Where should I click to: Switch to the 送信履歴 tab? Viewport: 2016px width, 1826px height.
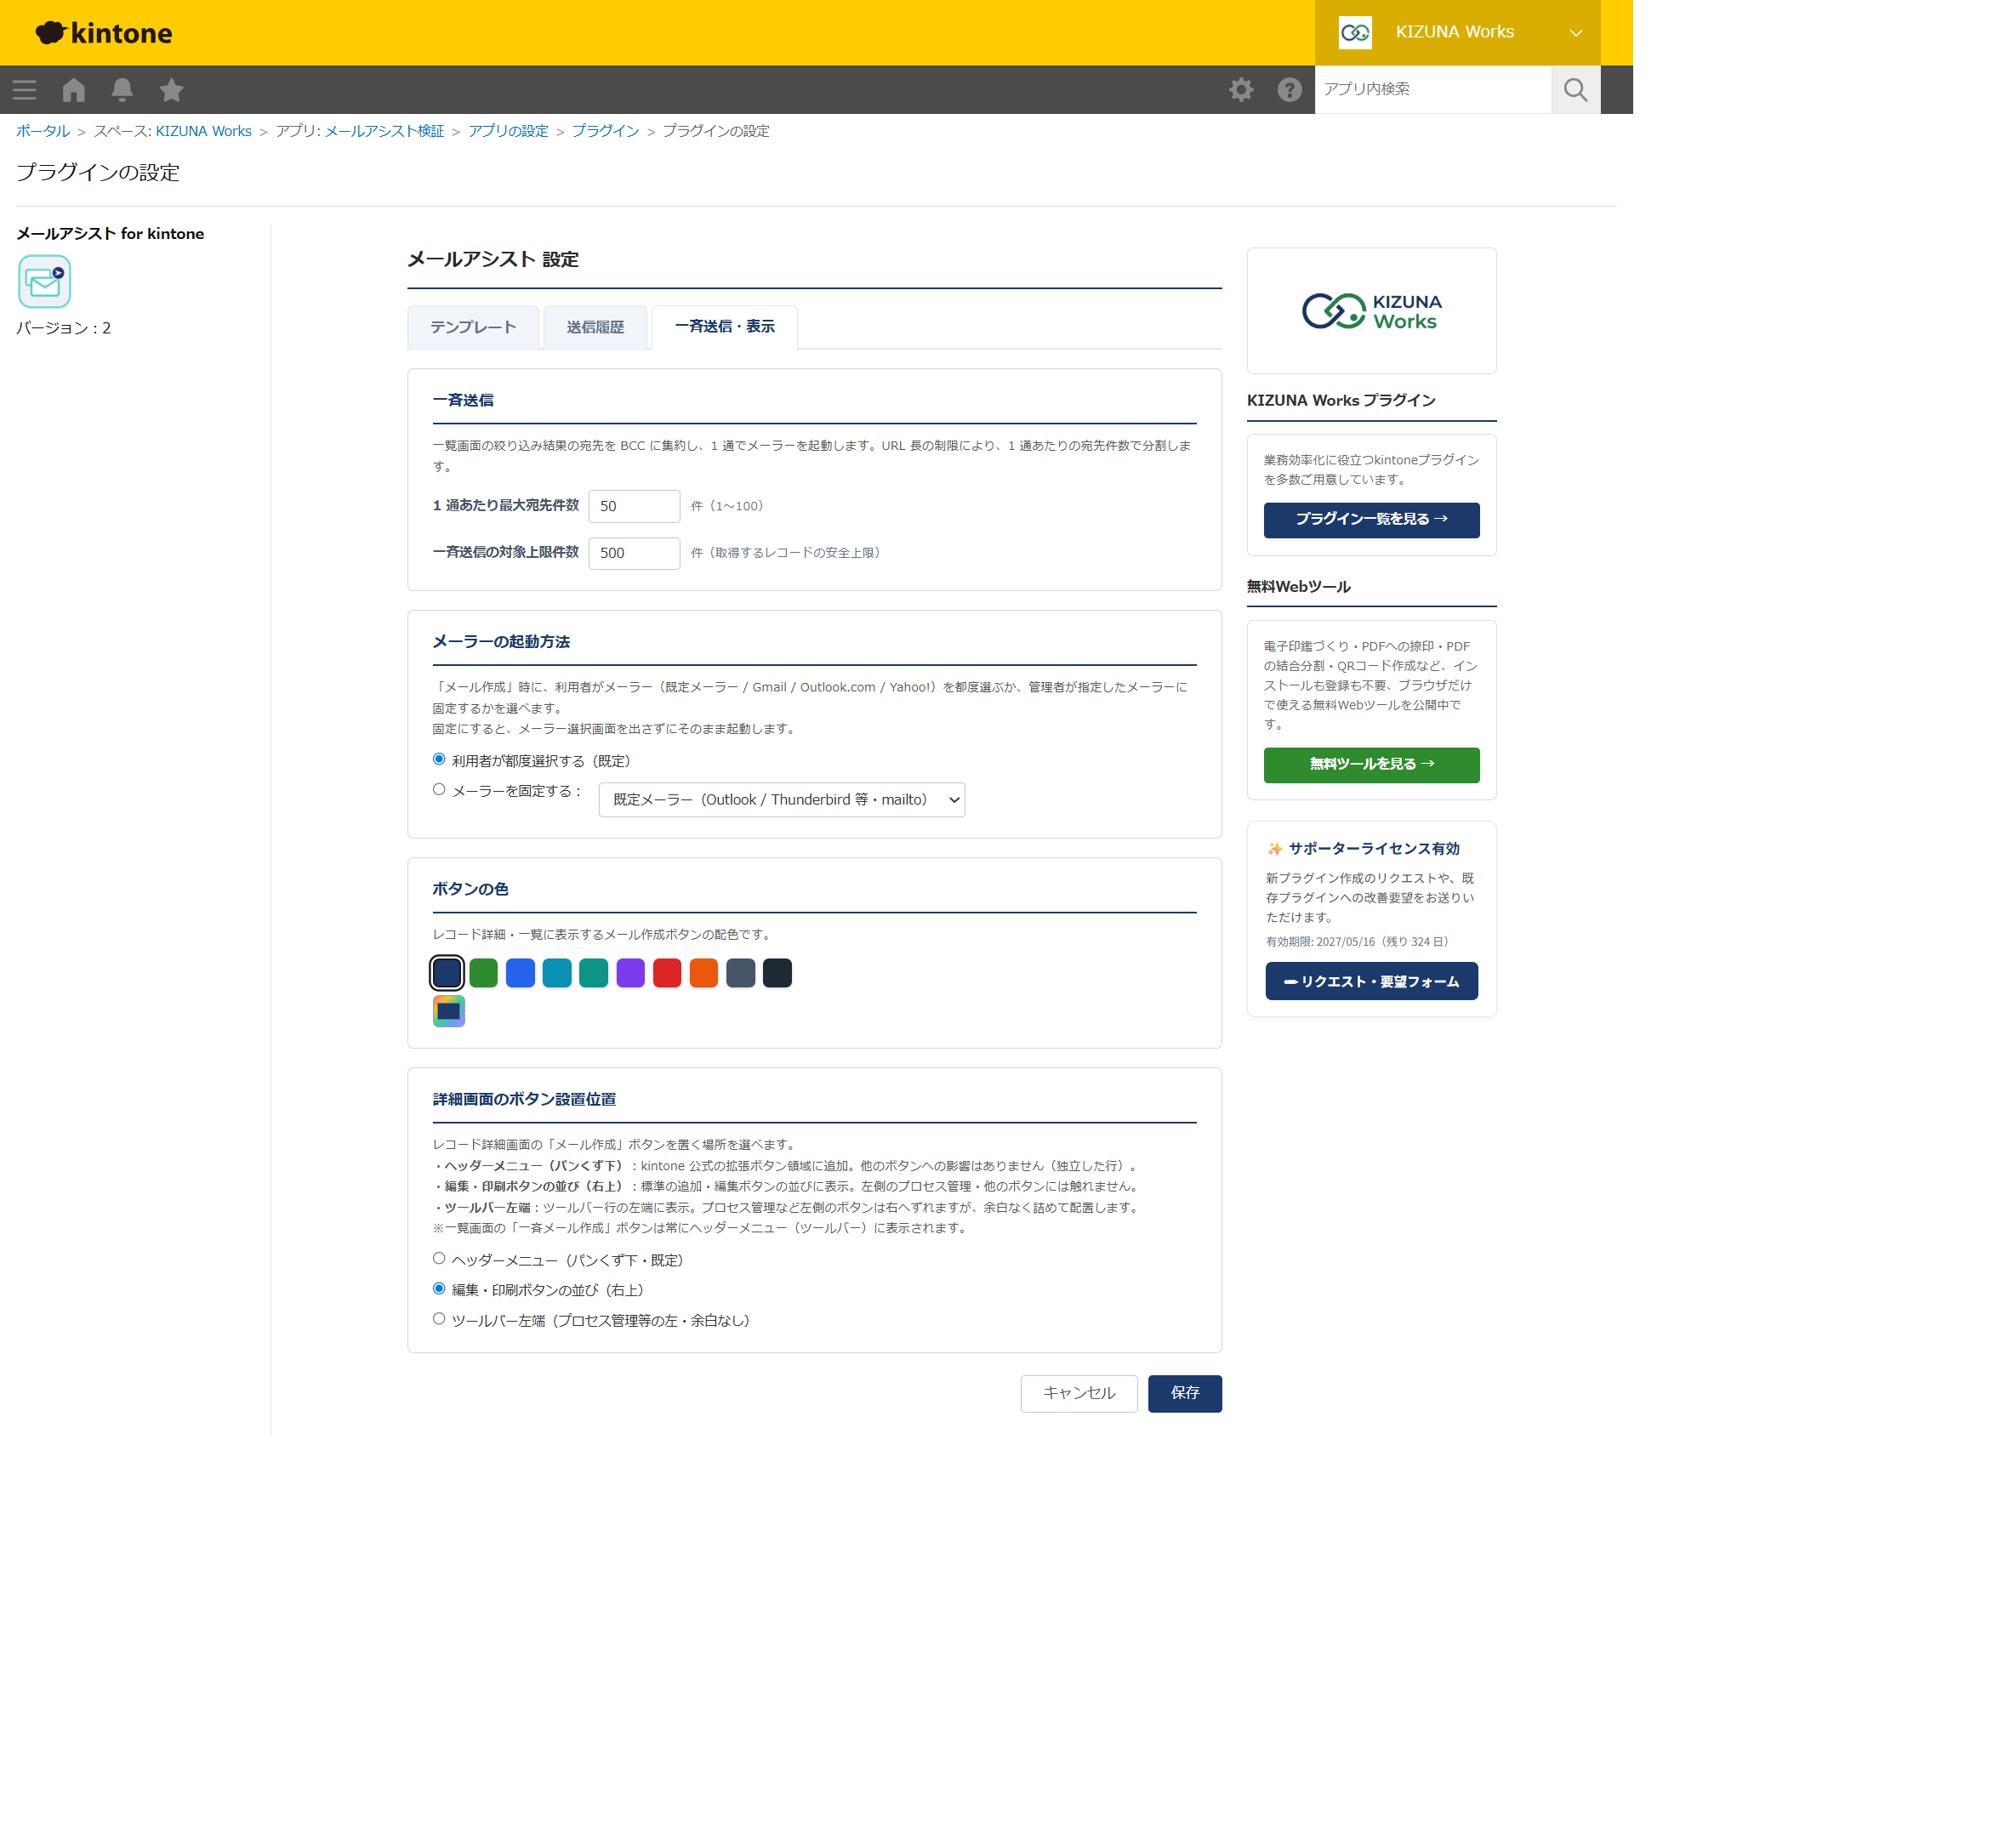click(595, 327)
